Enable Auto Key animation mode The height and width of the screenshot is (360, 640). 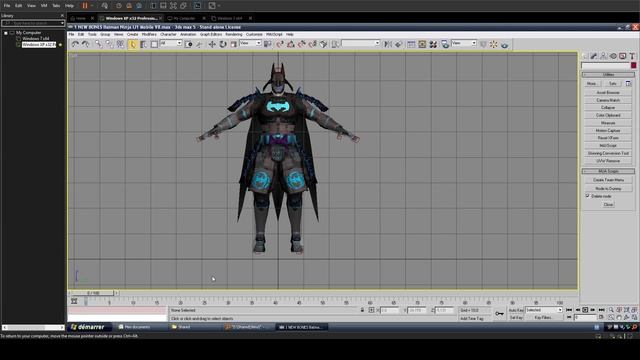[516, 310]
